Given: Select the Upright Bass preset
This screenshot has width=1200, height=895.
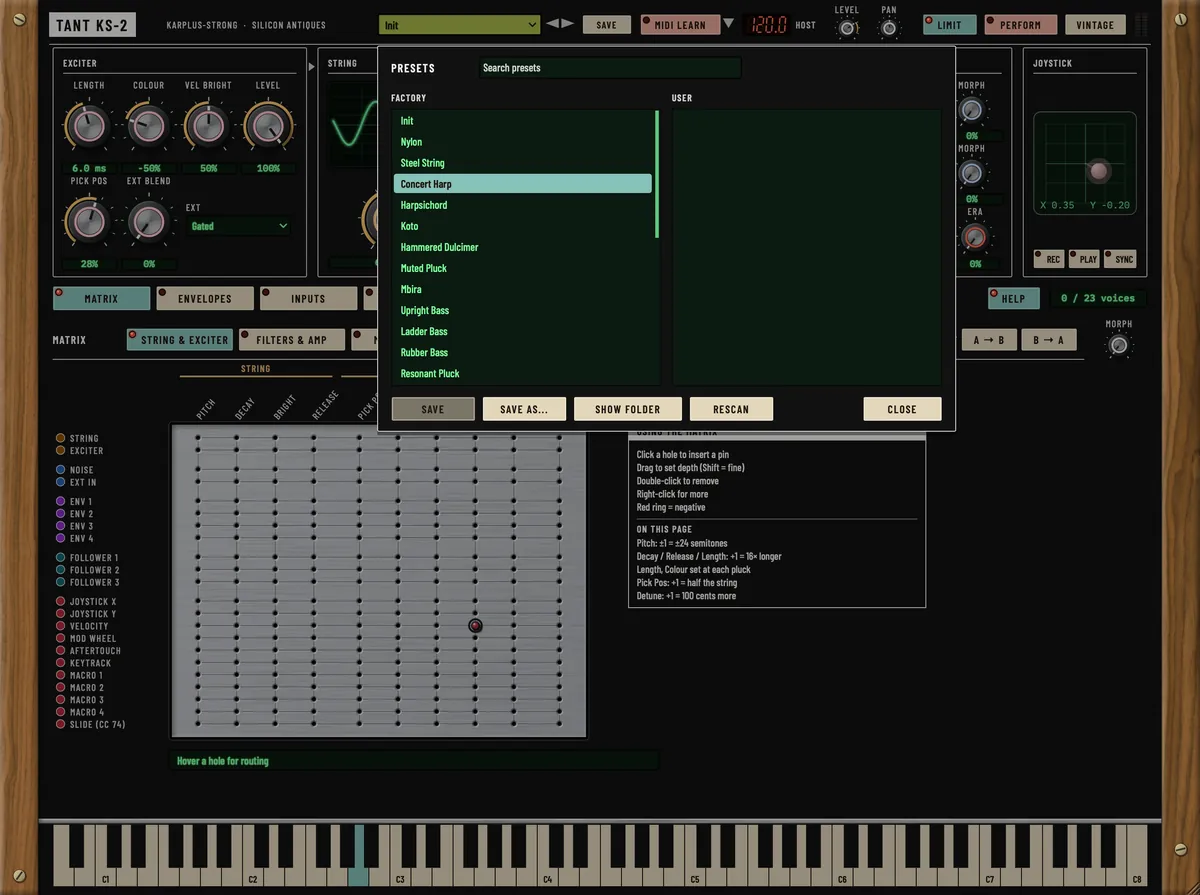Looking at the screenshot, I should [523, 310].
